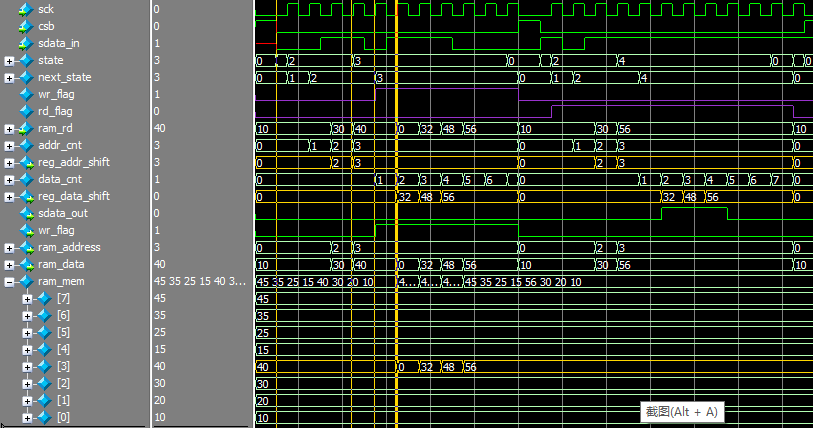Expand the data_cnt signal bus

pyautogui.click(x=9, y=180)
